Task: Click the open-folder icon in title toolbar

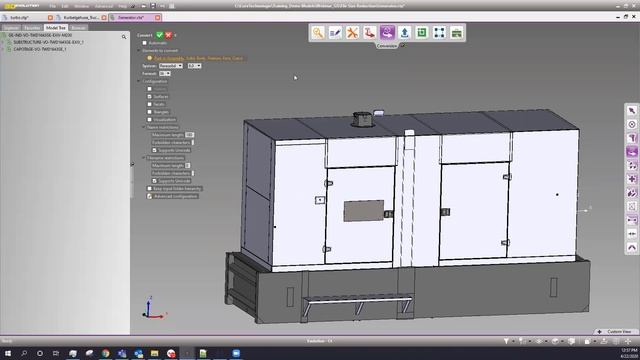Action: tap(143, 6)
